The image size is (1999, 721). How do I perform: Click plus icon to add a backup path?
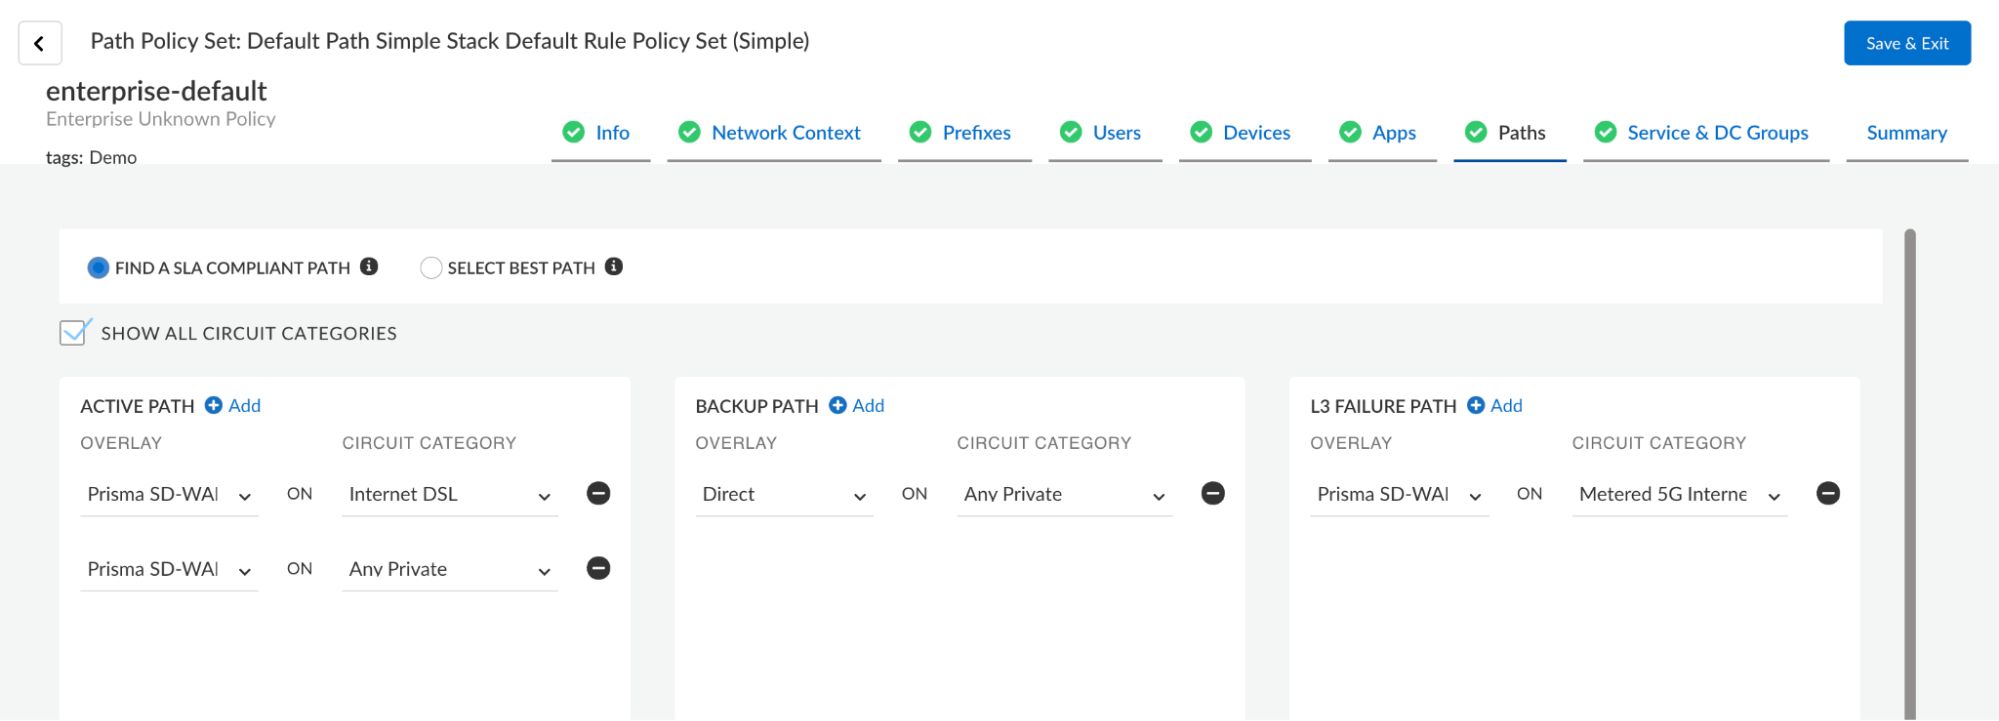point(838,405)
